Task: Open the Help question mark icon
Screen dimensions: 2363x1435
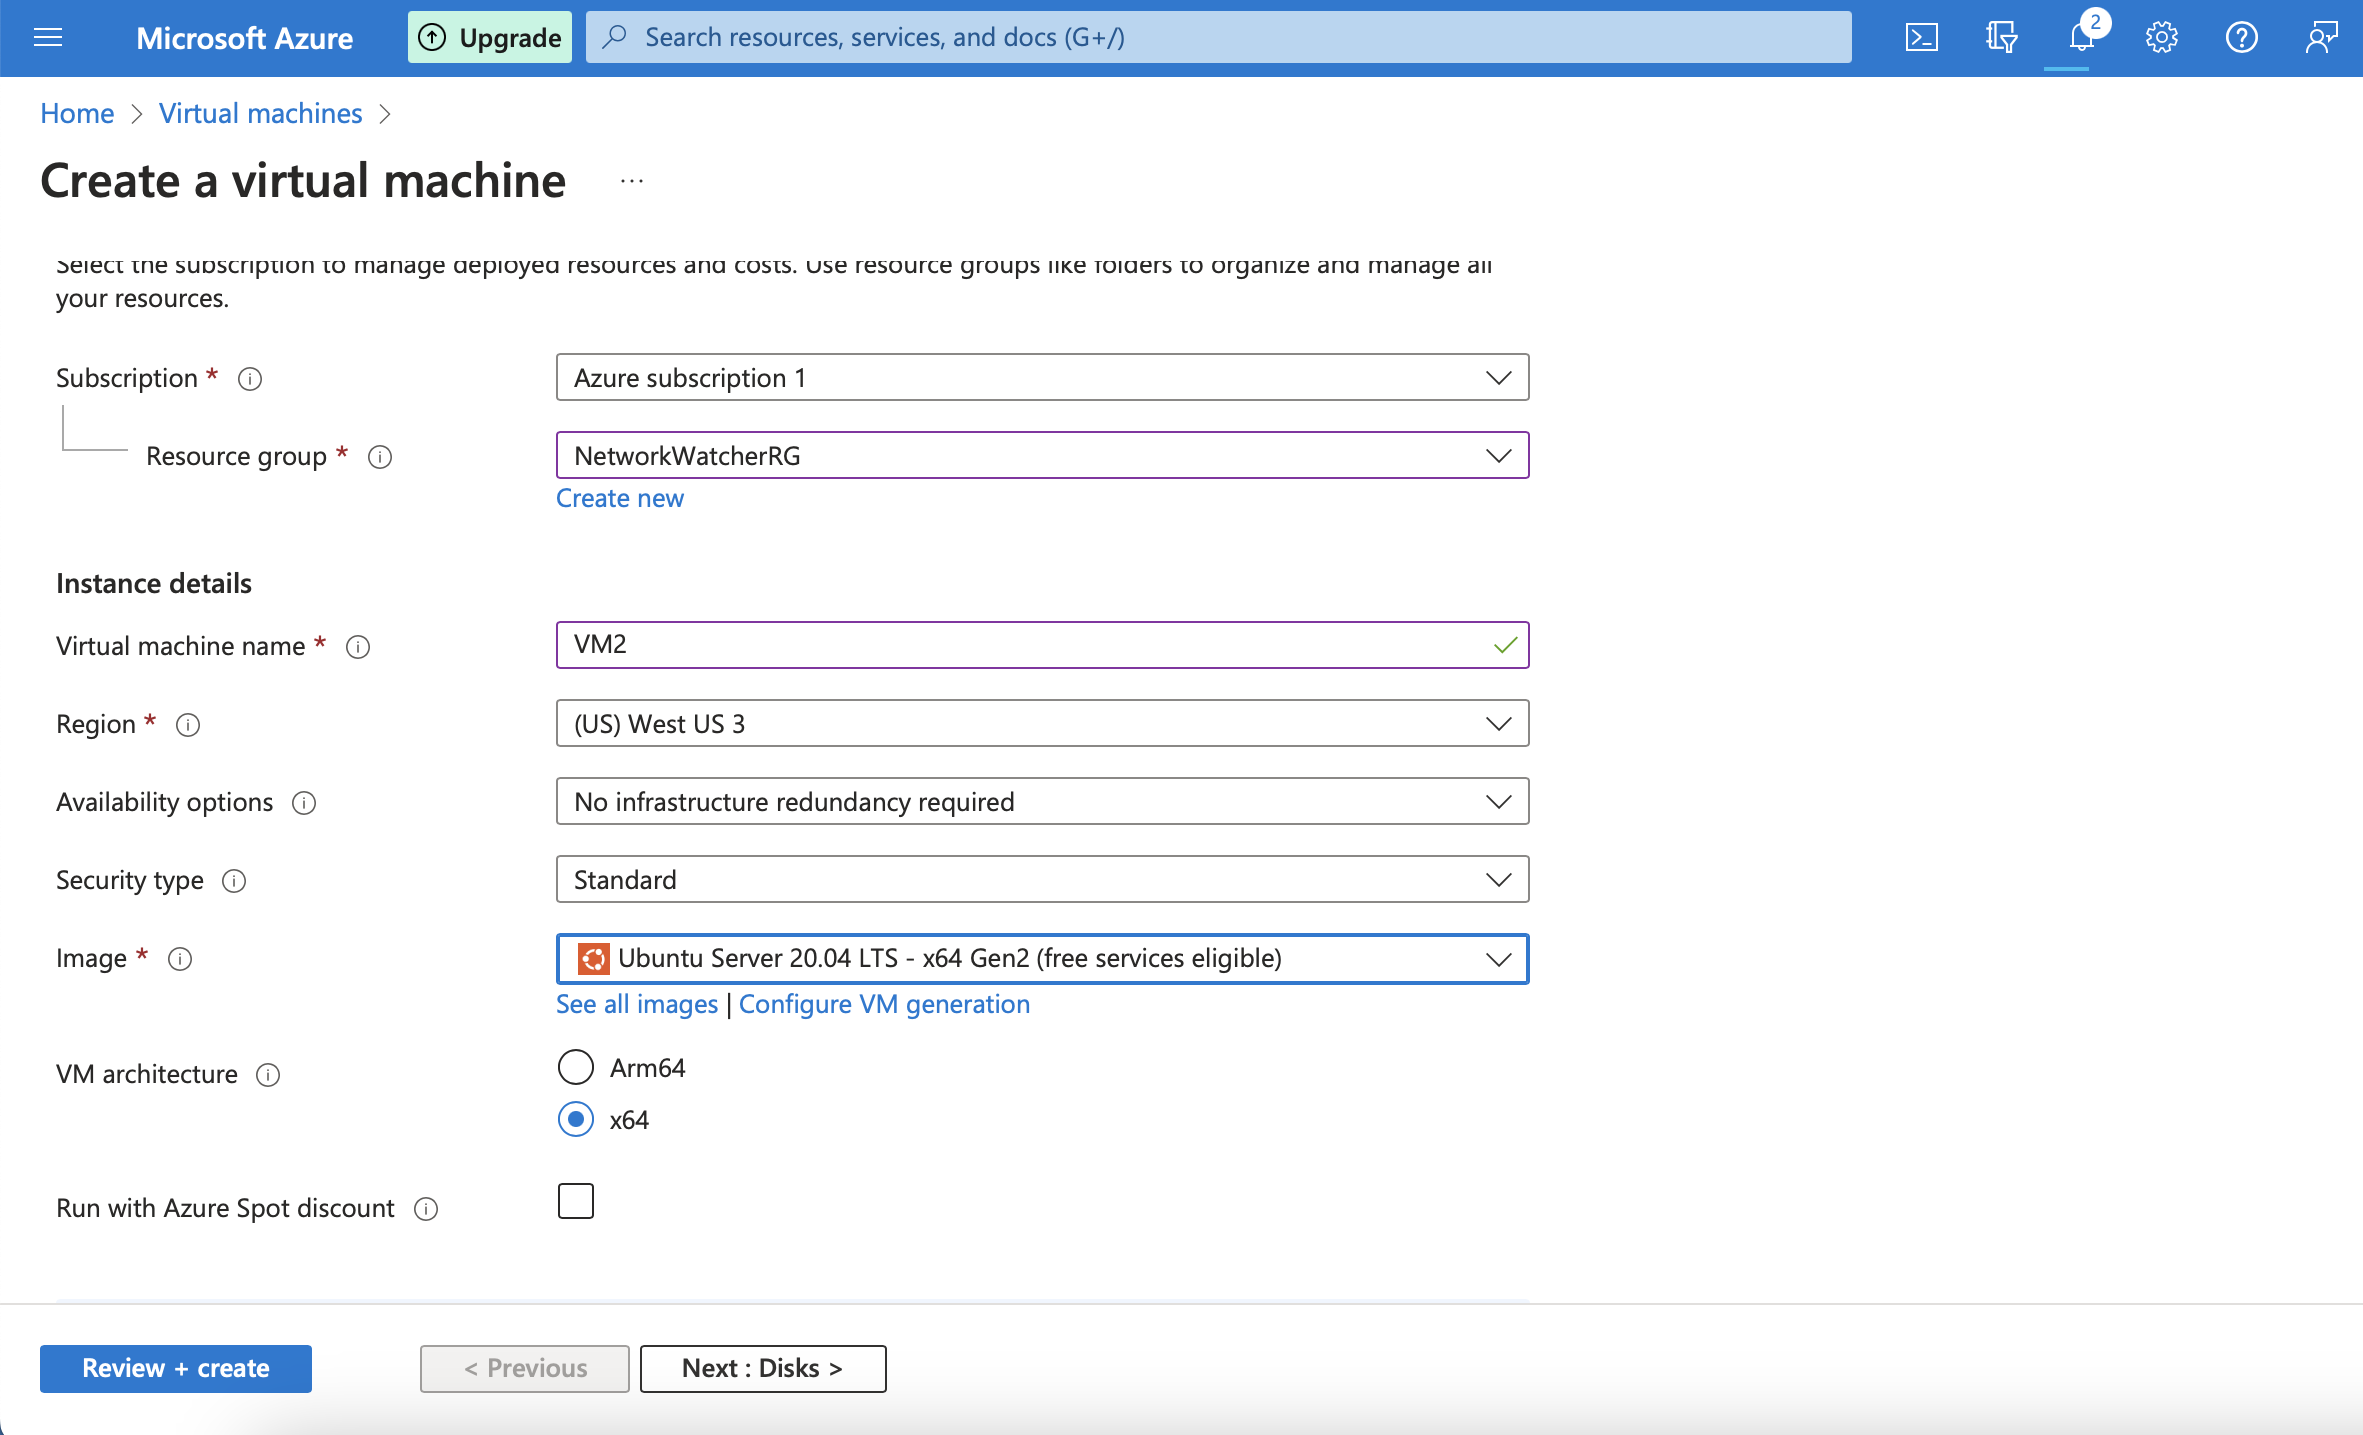Action: click(2241, 38)
